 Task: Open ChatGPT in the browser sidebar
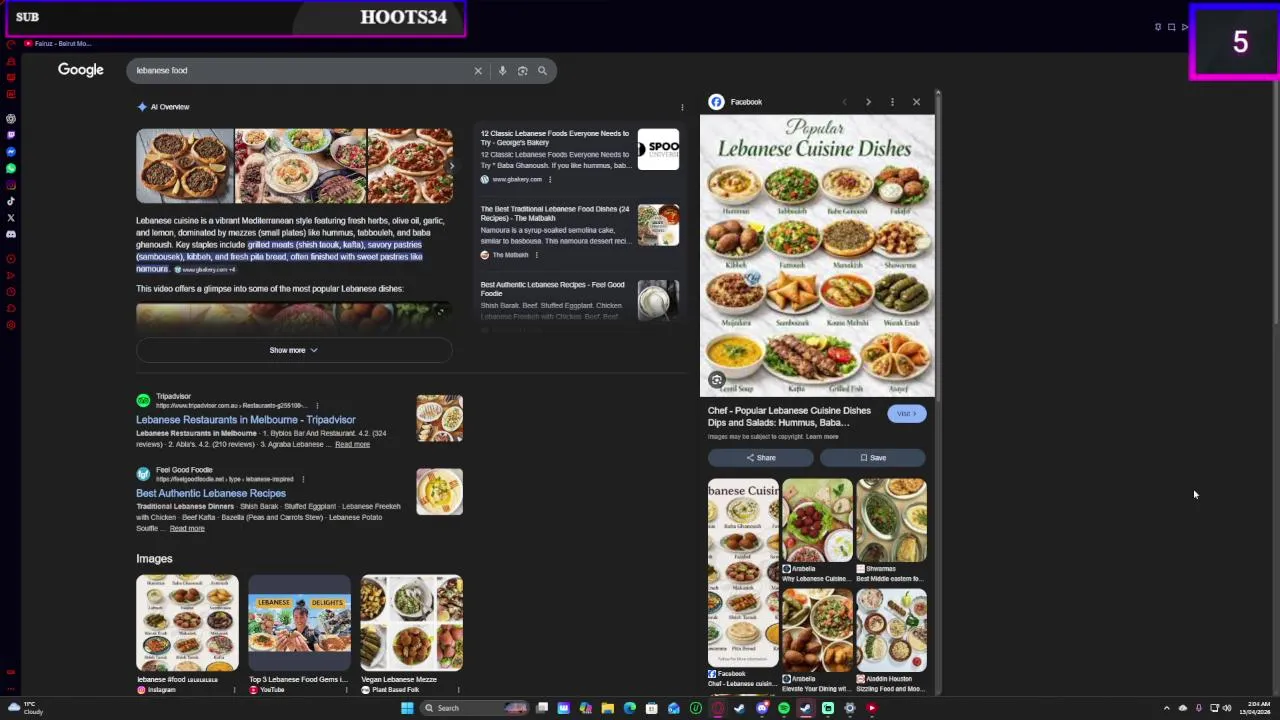pos(11,118)
